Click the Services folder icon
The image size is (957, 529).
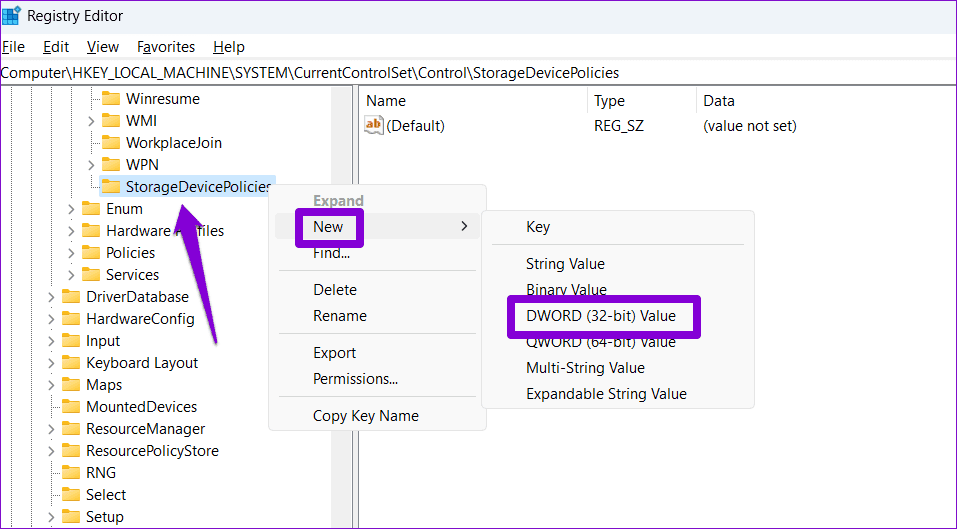click(x=91, y=274)
